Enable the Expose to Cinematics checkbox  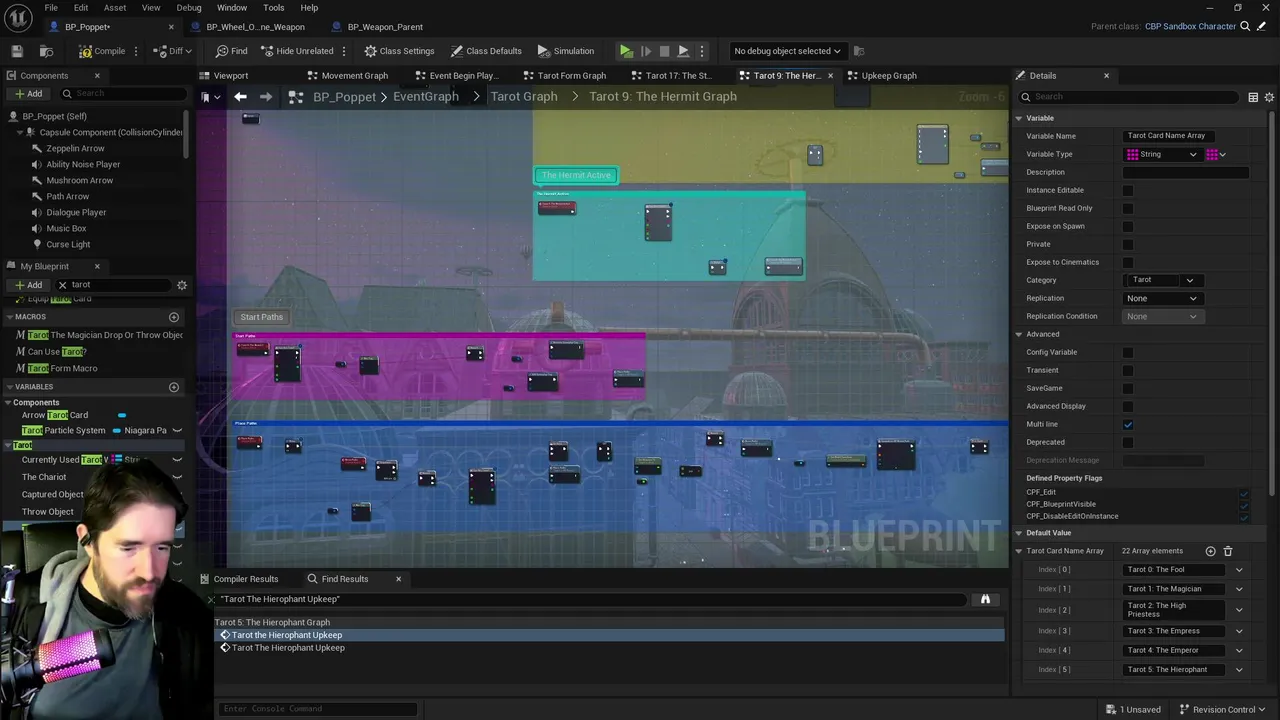pyautogui.click(x=1128, y=262)
